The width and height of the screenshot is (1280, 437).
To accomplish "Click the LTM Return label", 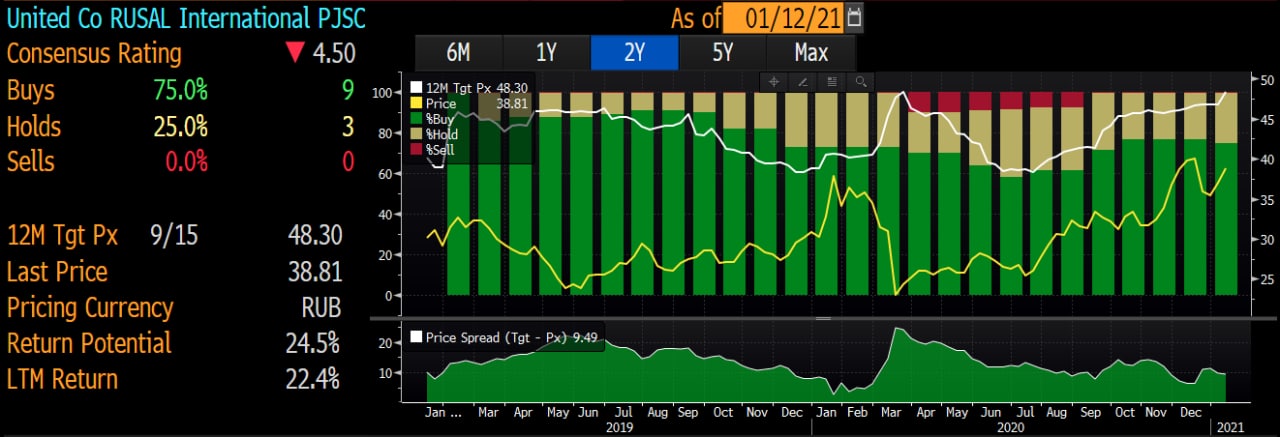I will tap(62, 380).
